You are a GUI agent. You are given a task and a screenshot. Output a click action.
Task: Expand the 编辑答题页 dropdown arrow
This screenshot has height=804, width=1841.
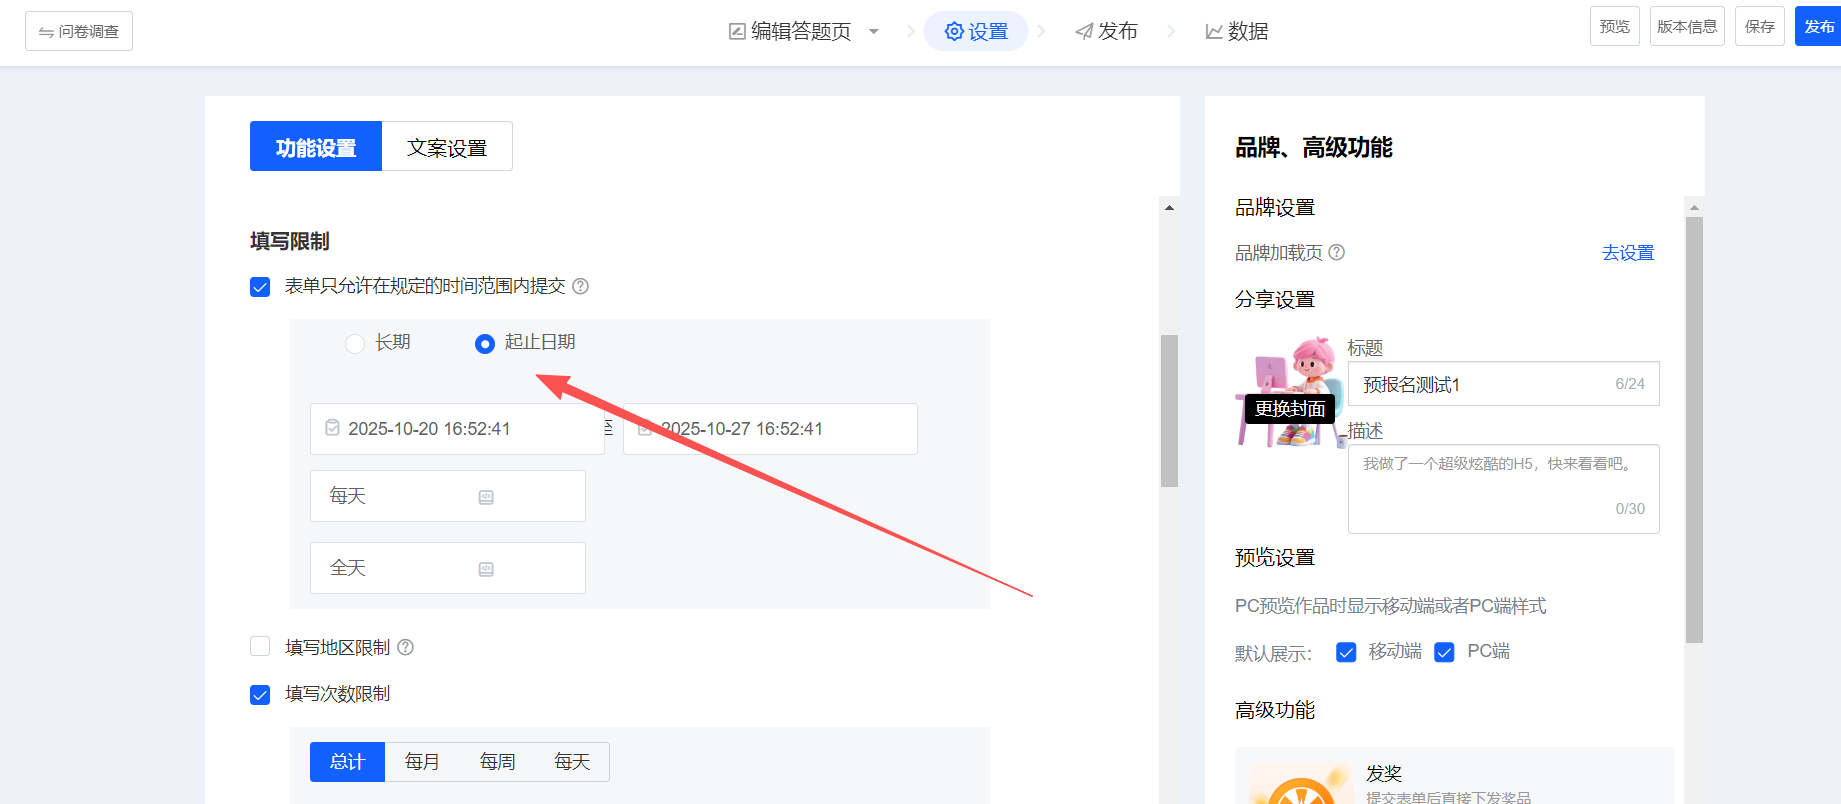(x=874, y=32)
